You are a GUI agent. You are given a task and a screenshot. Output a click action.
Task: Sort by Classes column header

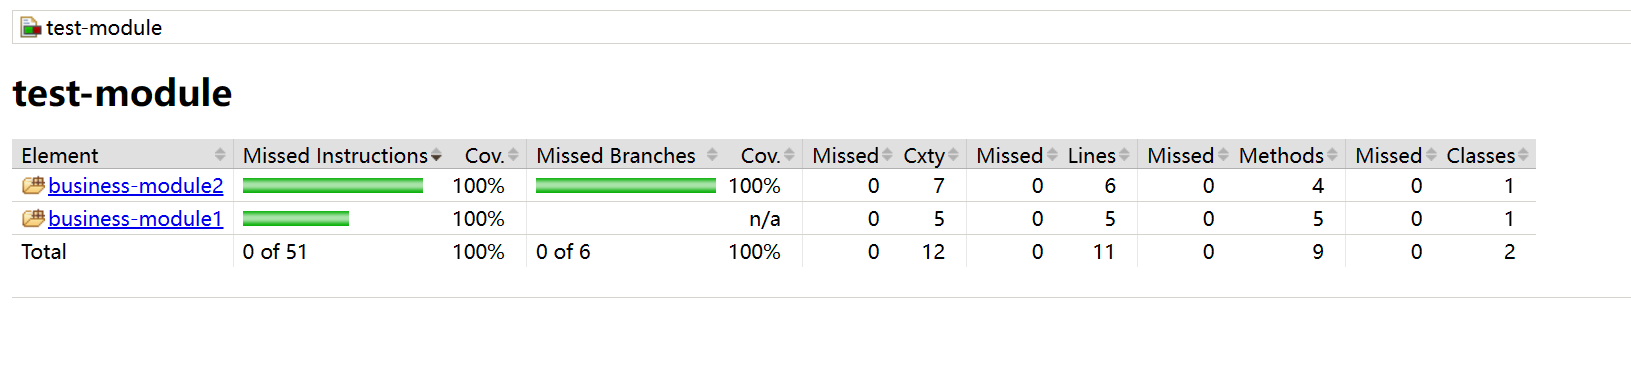1487,155
